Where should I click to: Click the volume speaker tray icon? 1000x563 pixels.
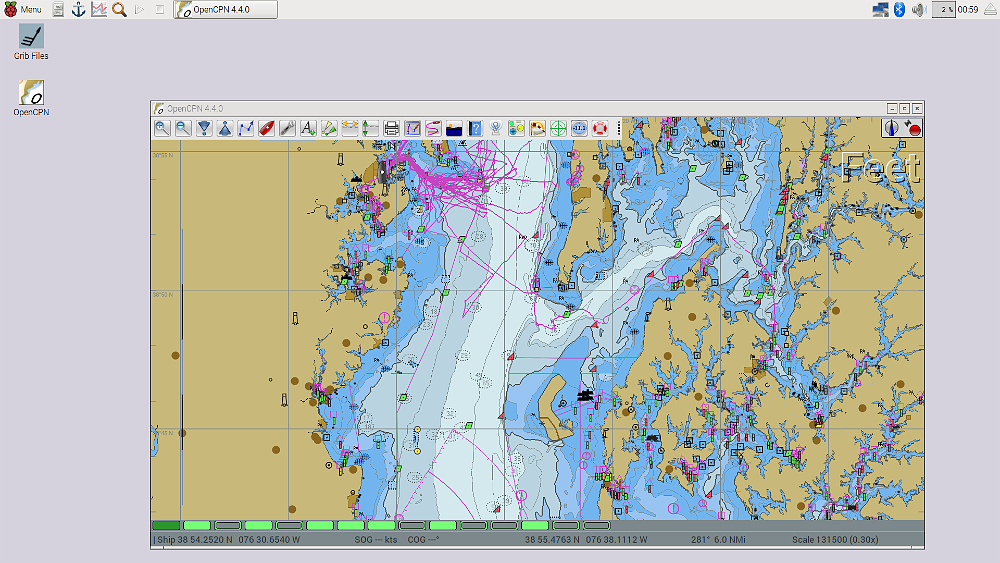(918, 9)
